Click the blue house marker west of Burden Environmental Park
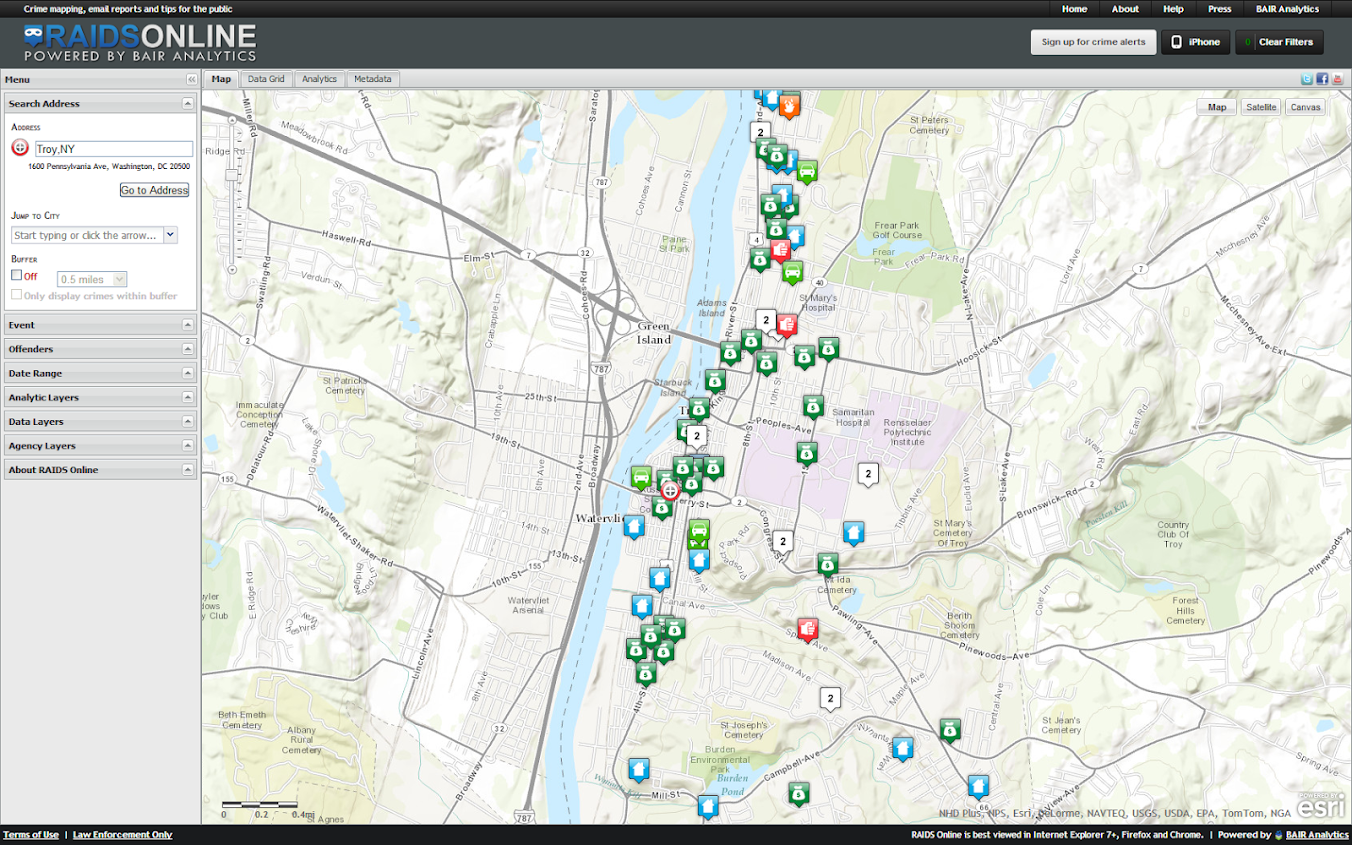1352x845 pixels. pyautogui.click(x=639, y=768)
